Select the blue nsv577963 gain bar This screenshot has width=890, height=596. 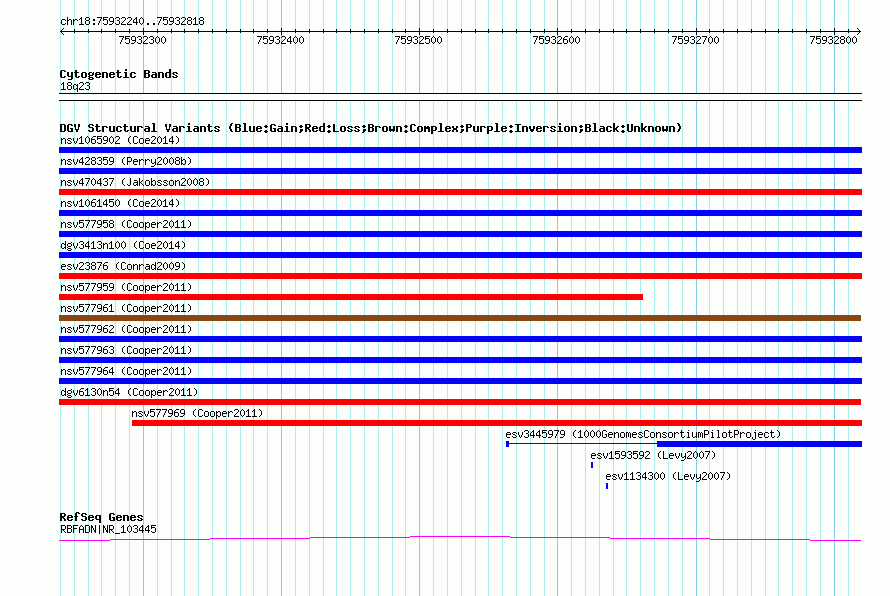(460, 360)
